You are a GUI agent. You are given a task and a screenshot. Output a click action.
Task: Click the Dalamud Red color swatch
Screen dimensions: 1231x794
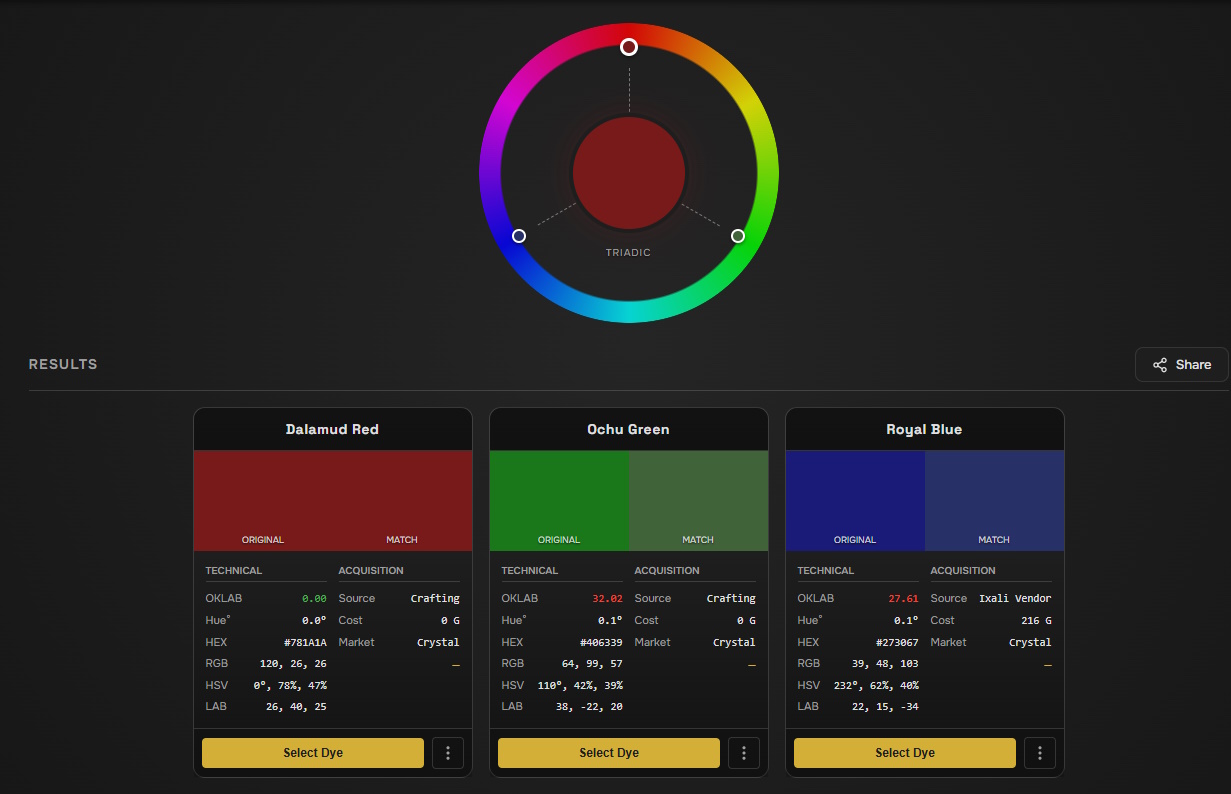[x=332, y=500]
